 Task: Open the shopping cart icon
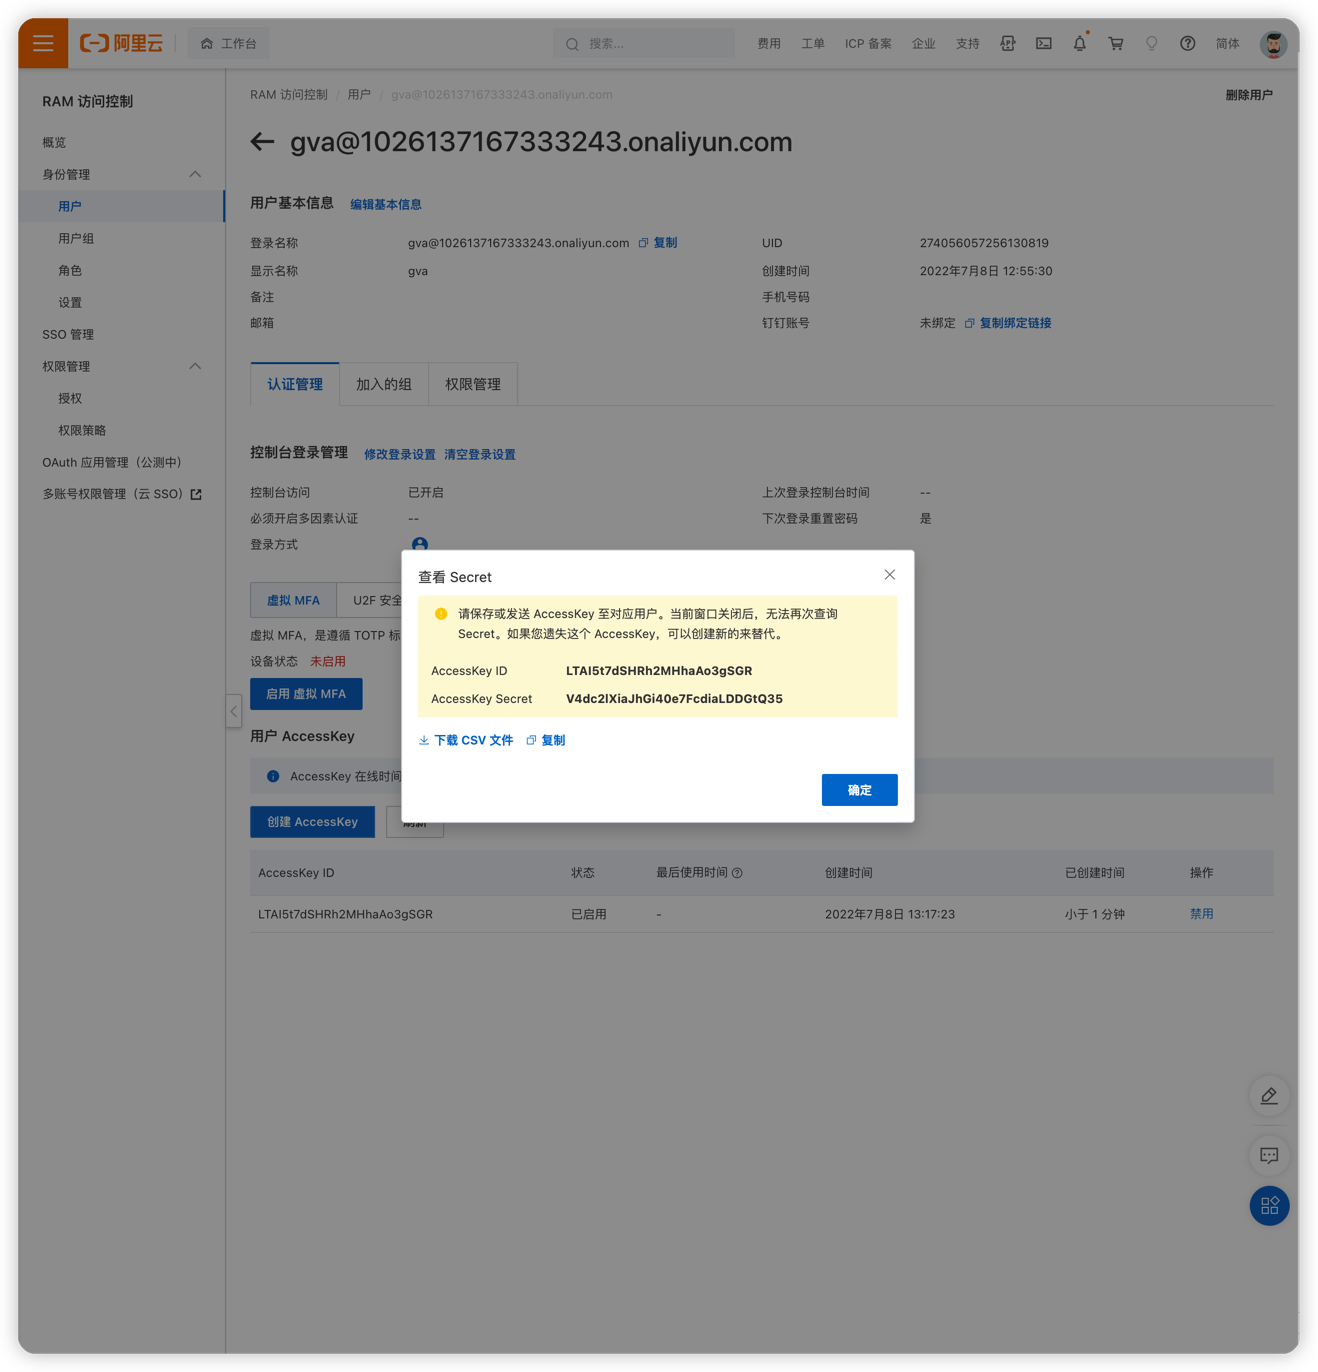(x=1116, y=43)
